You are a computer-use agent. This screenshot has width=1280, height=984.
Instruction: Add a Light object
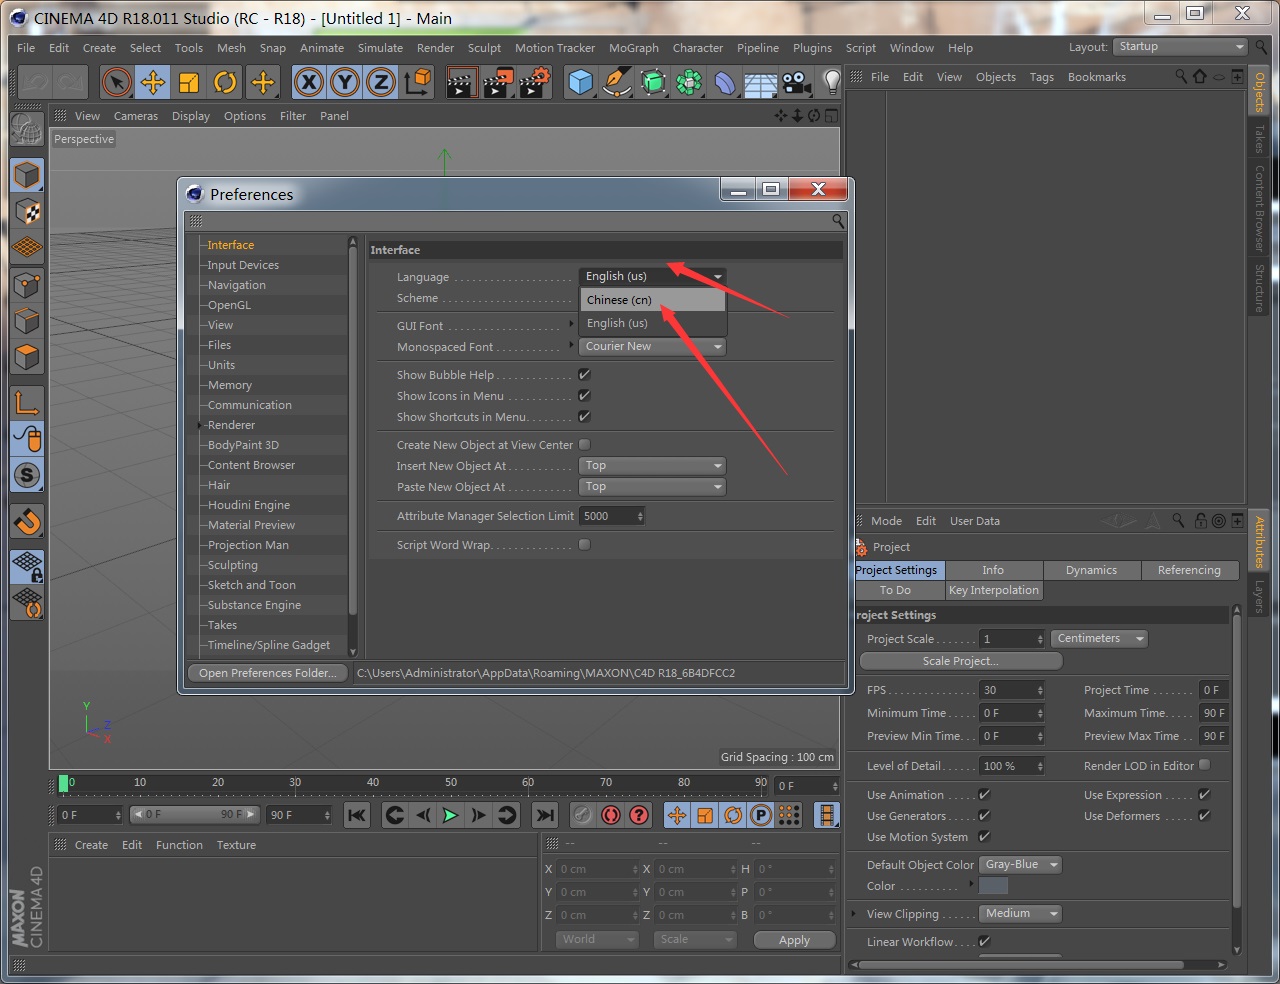[x=831, y=82]
